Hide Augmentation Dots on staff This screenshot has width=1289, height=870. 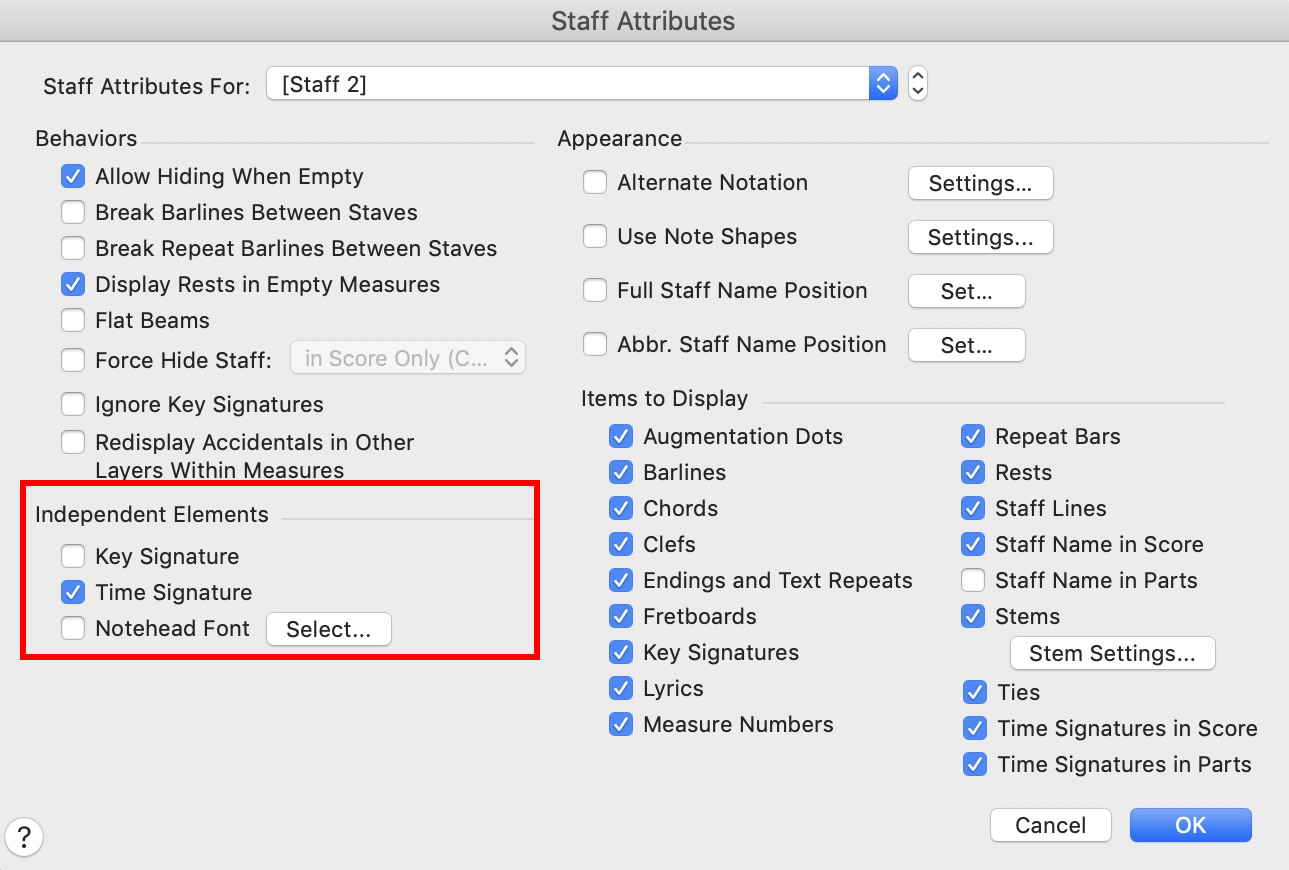(621, 437)
